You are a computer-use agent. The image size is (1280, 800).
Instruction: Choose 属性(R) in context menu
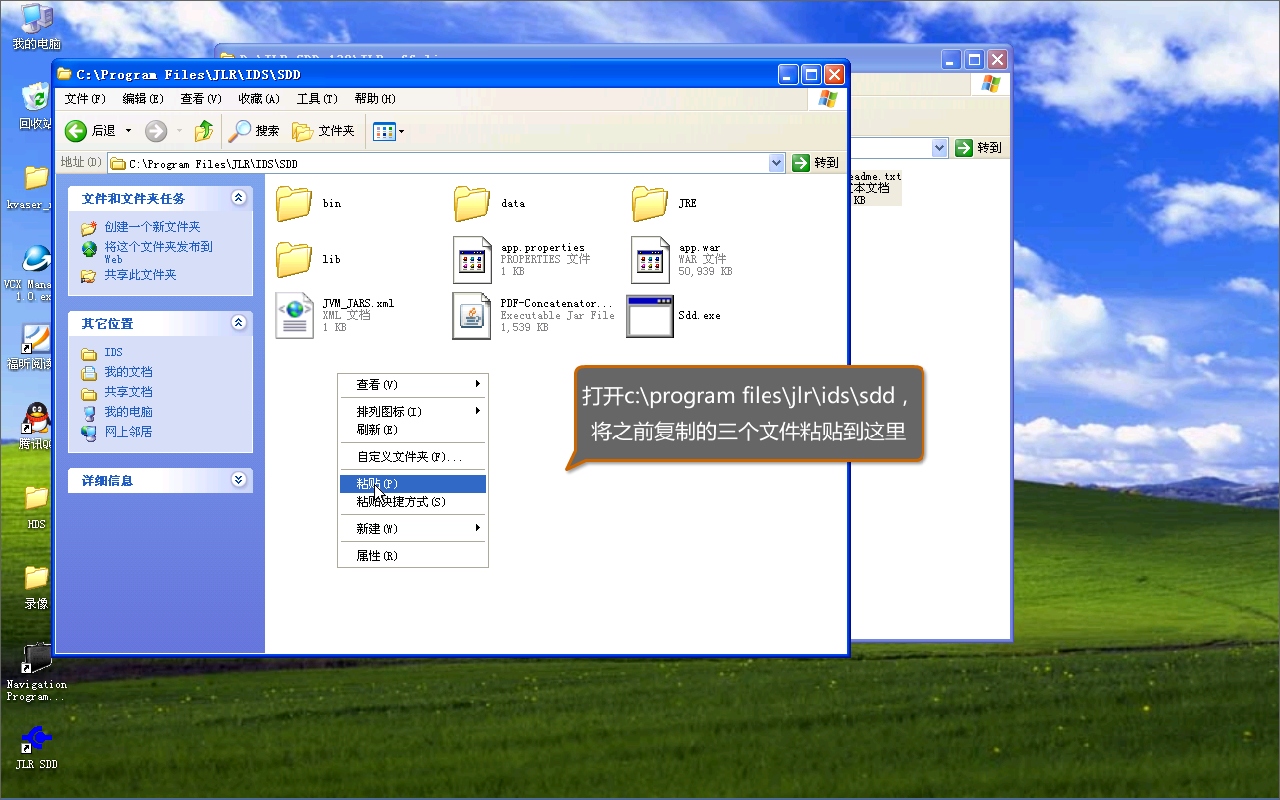pyautogui.click(x=413, y=556)
